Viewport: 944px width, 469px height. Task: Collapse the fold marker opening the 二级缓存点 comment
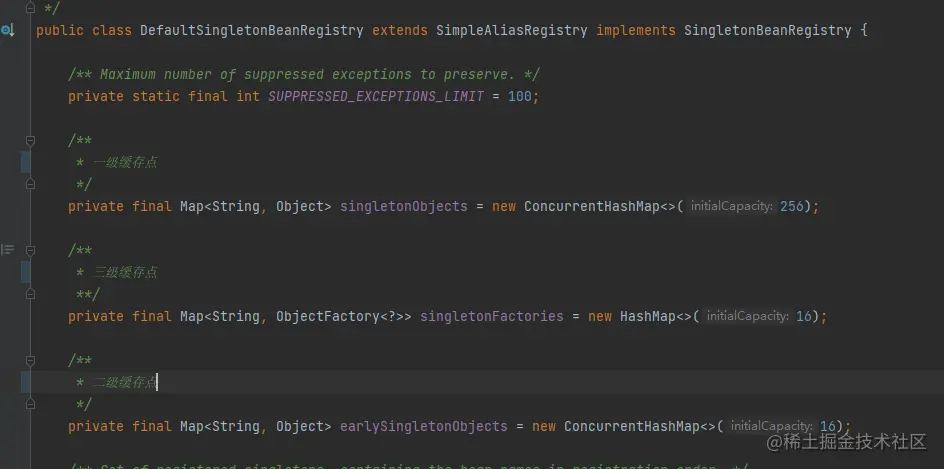click(30, 360)
